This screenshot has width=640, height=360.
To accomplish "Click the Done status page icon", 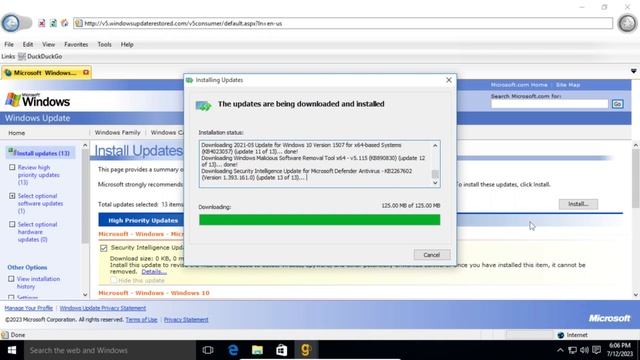I will [5, 335].
